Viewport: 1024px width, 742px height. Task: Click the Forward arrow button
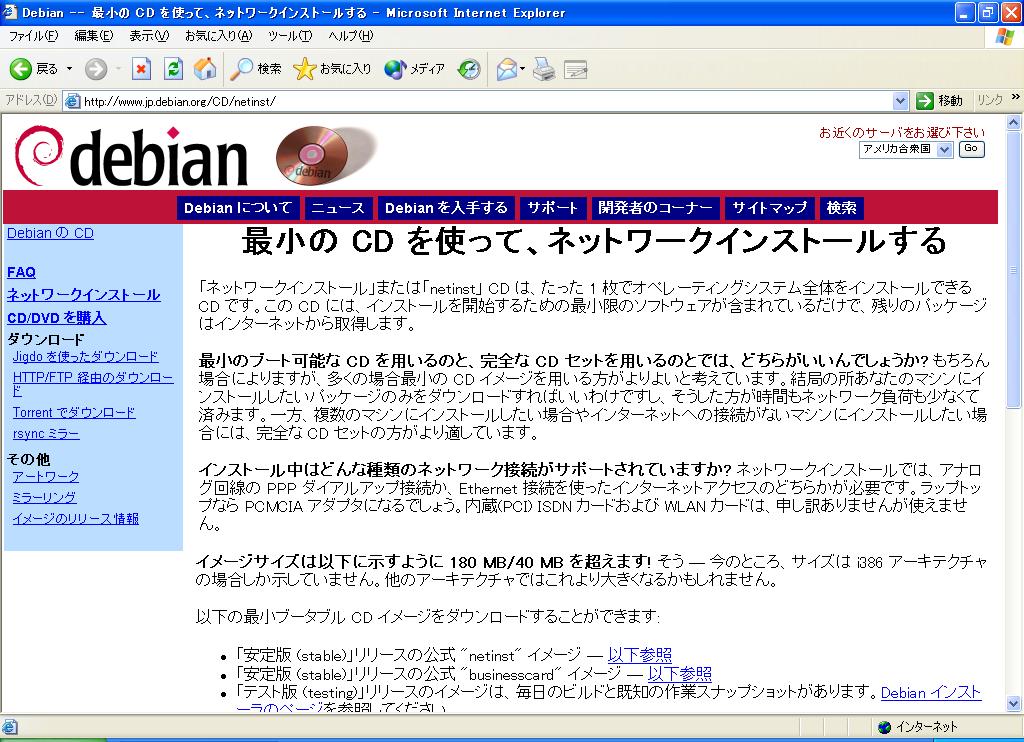(96, 69)
